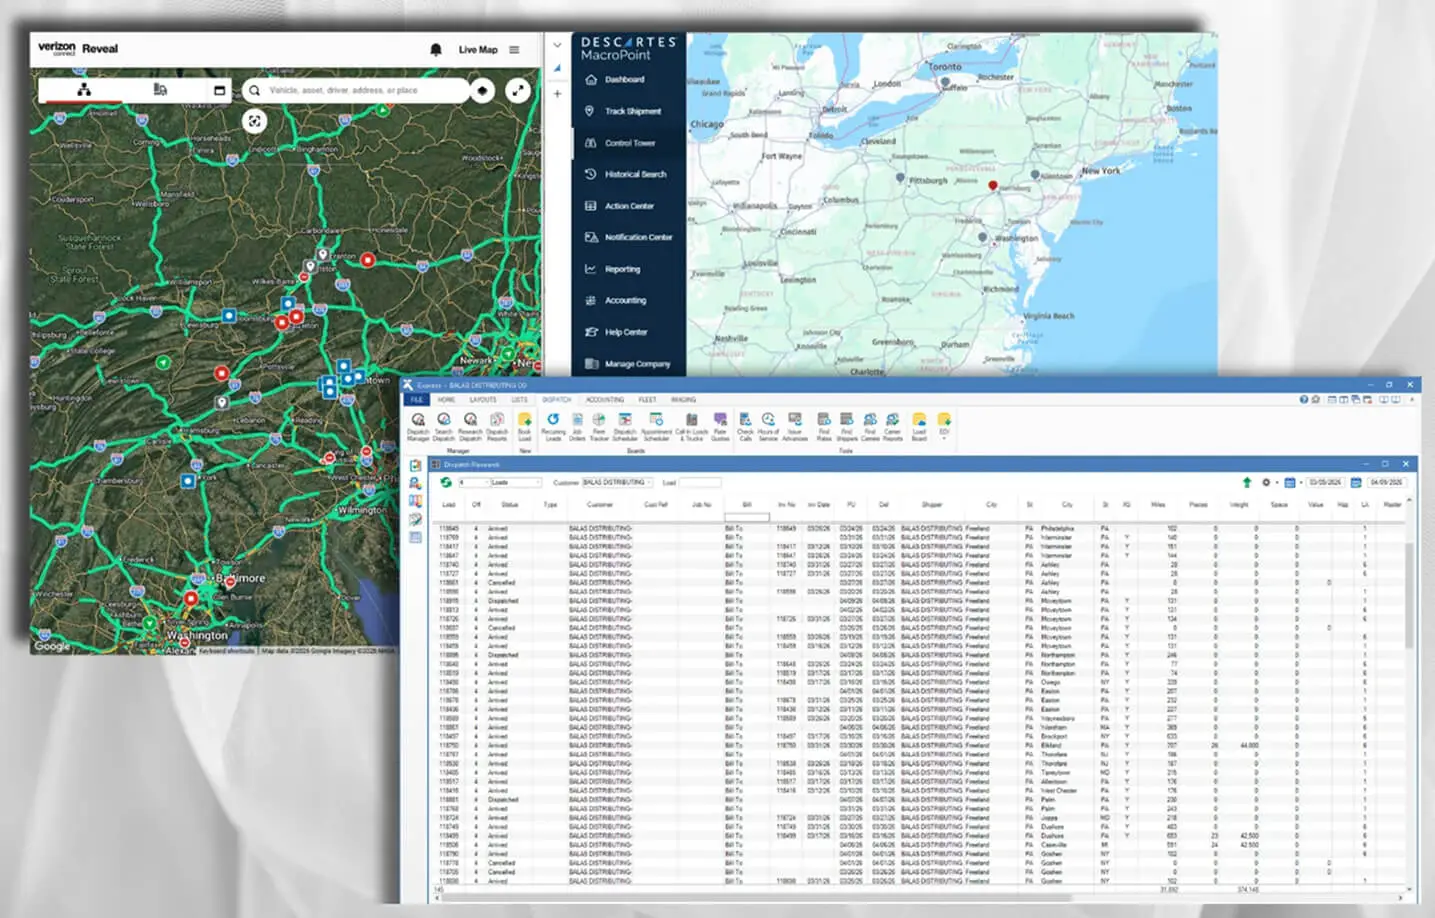Screen dimensions: 1435x918
Task: Open the help icon in Express title area
Action: tap(1304, 399)
